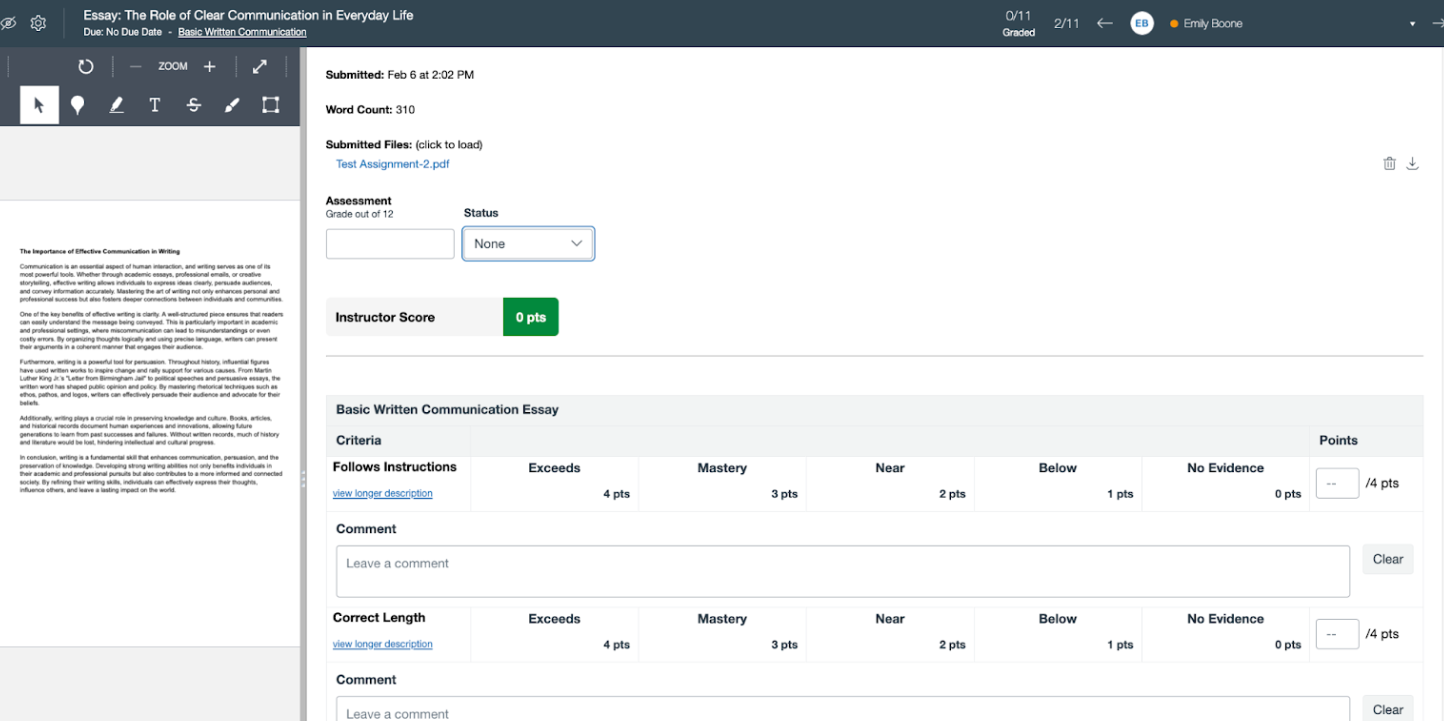Rotate the document preview

(x=86, y=67)
